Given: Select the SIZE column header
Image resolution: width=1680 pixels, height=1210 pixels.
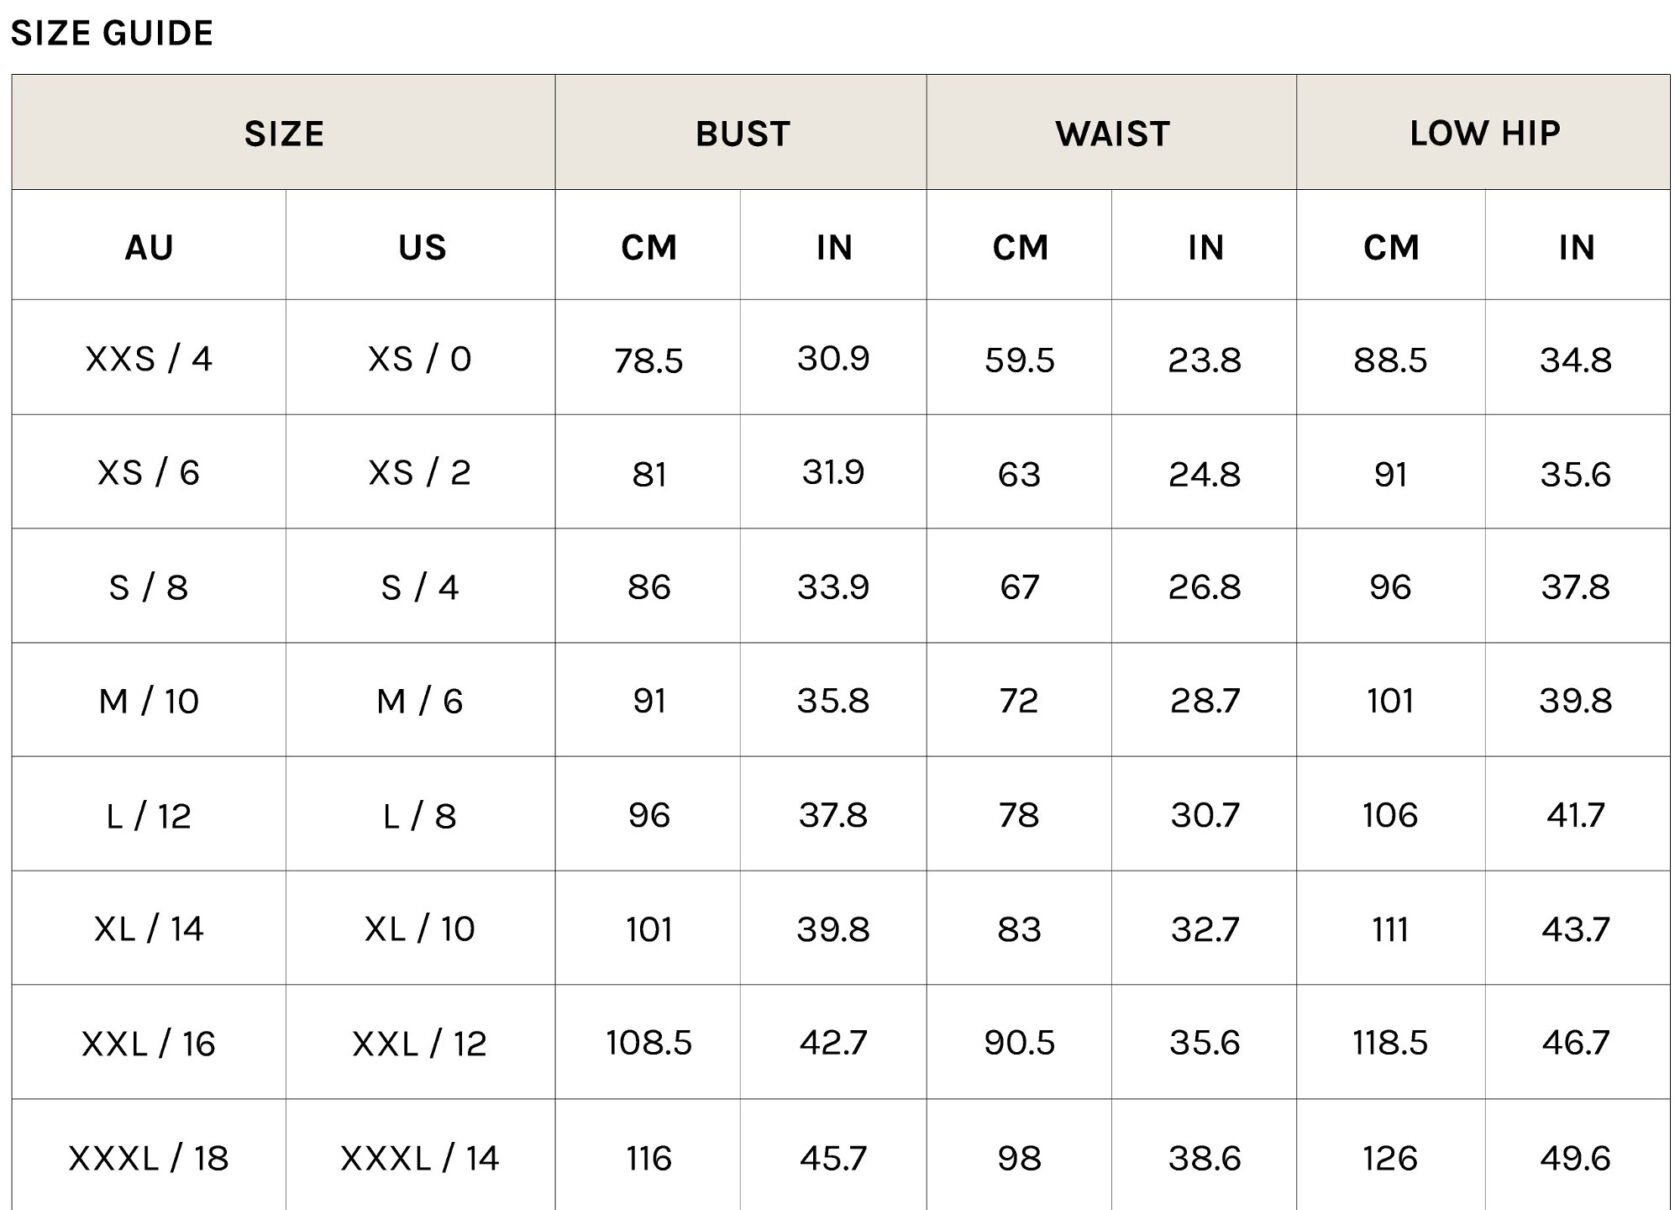Looking at the screenshot, I should pyautogui.click(x=284, y=133).
